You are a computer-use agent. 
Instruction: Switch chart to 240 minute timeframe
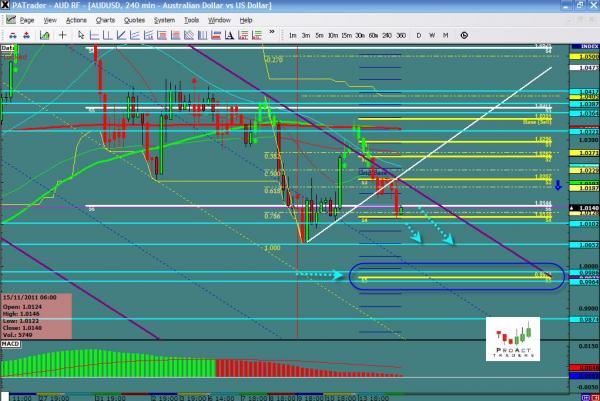point(385,35)
